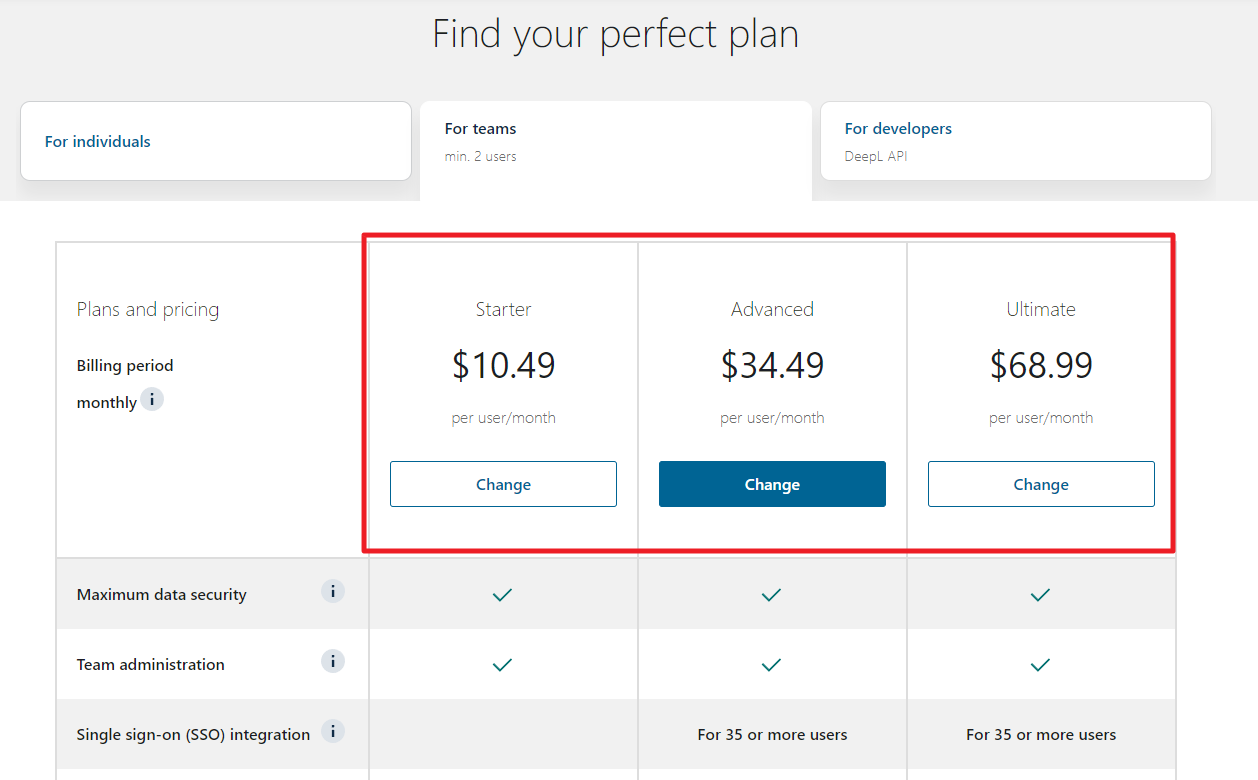Screen dimensions: 1258x780
Task: Click Advanced's Maximum data security checkmark
Action: point(771,595)
